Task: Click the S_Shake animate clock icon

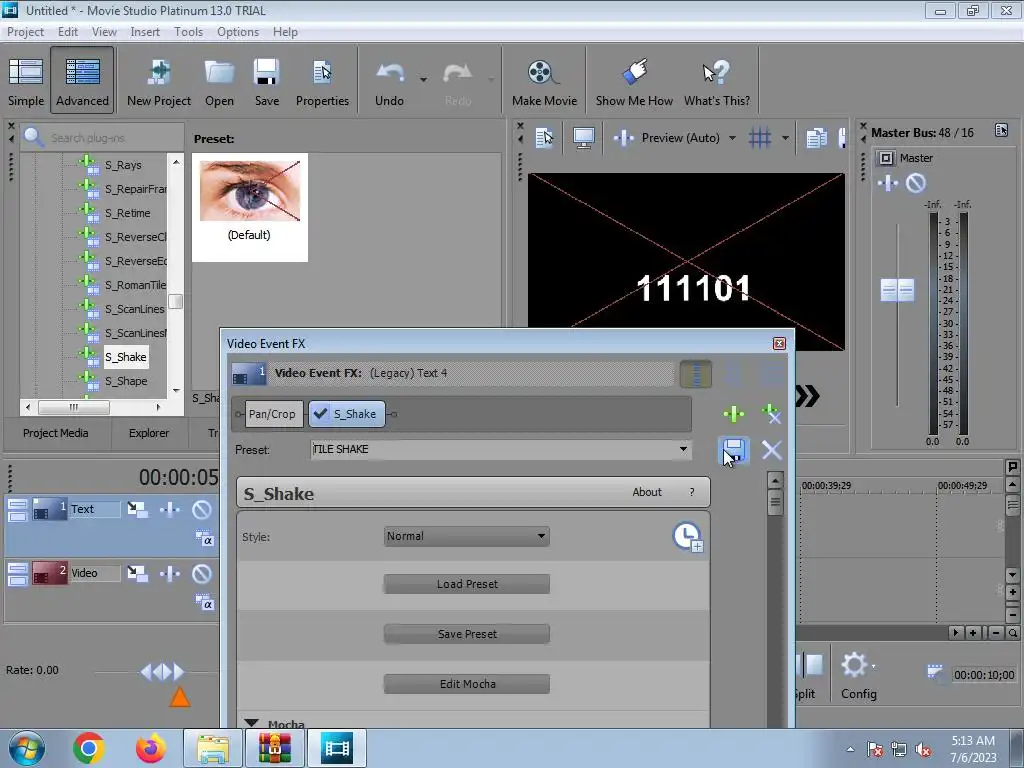Action: click(x=688, y=537)
